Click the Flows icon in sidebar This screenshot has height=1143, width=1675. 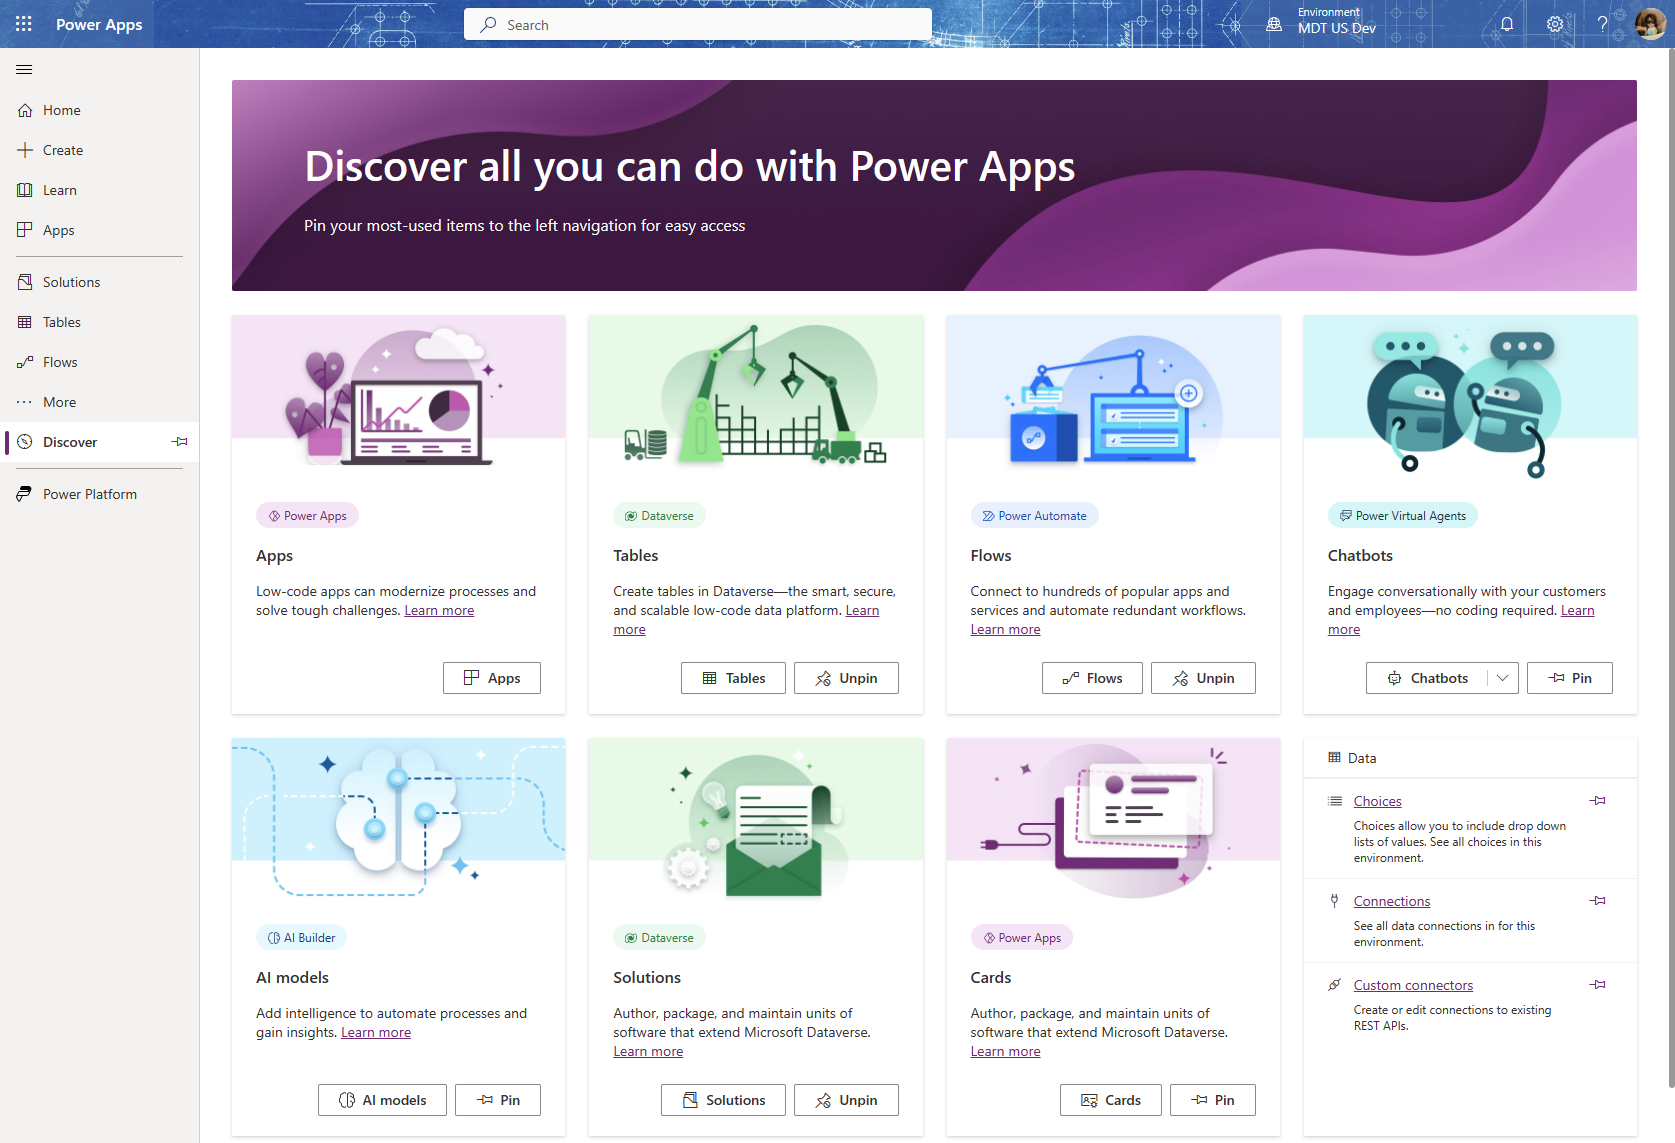tap(25, 362)
